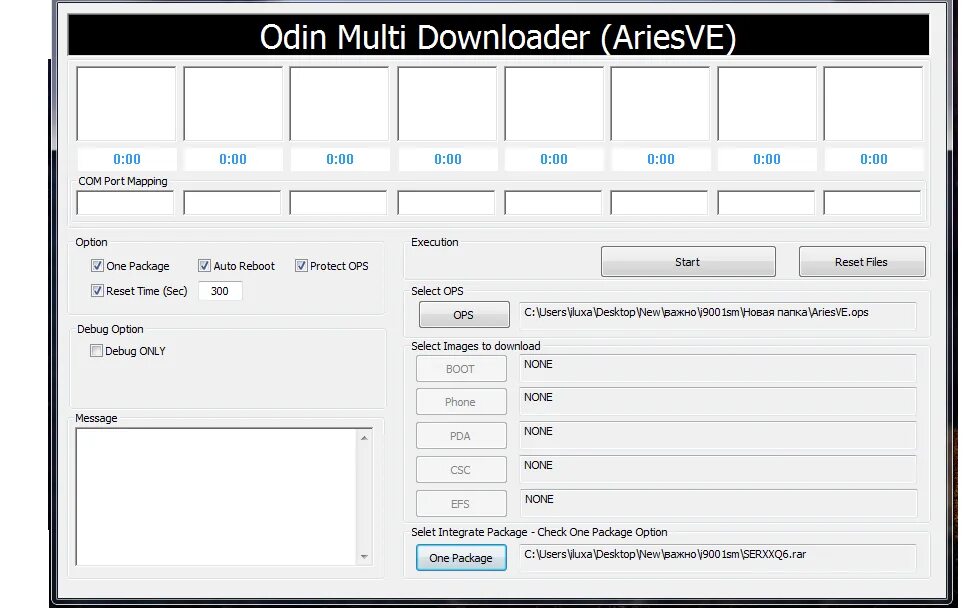Click the Odin Multi Downloader (AriesVE) title banner
967x608 pixels.
pyautogui.click(x=498, y=36)
